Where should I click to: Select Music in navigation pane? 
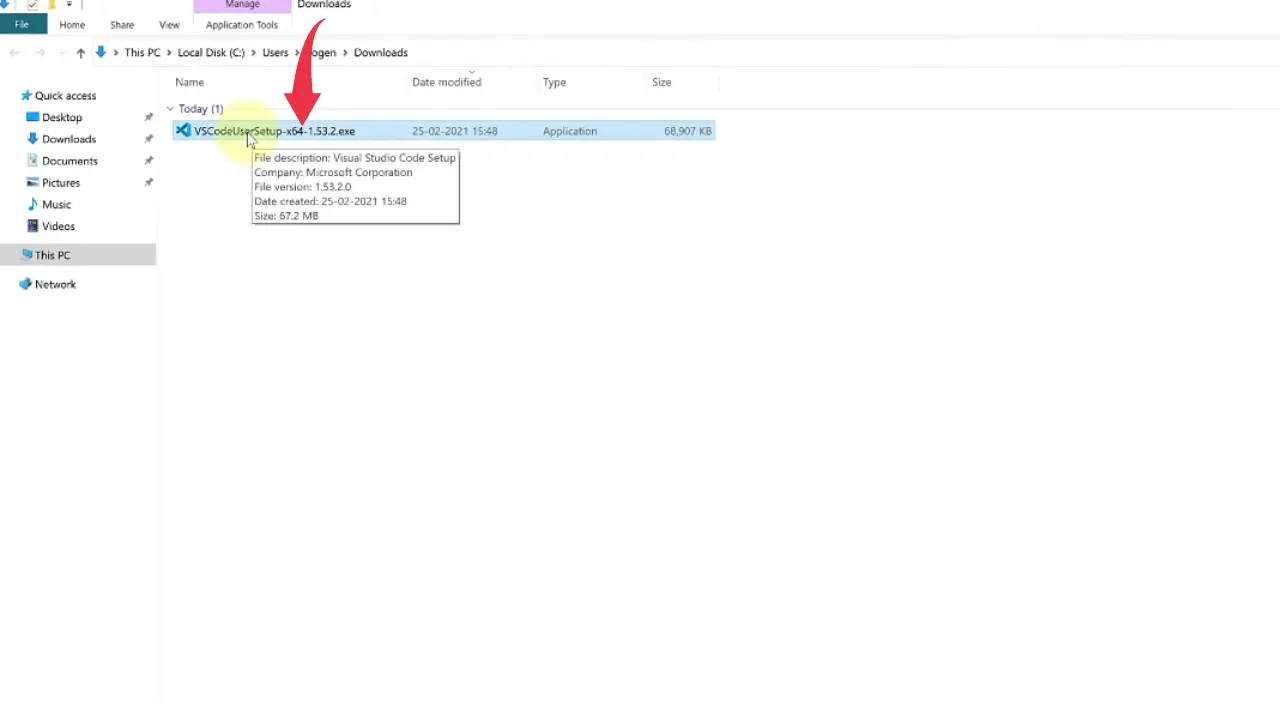click(x=57, y=205)
